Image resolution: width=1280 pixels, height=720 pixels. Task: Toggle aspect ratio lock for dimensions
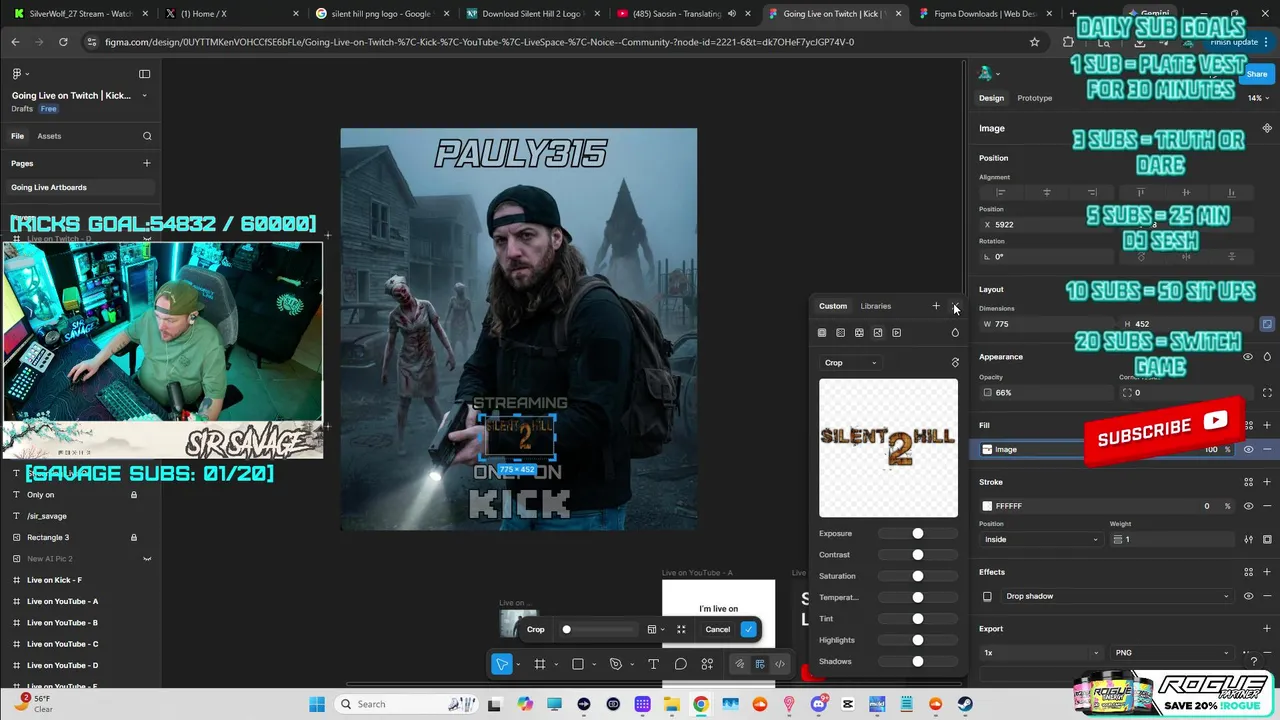(x=1267, y=324)
